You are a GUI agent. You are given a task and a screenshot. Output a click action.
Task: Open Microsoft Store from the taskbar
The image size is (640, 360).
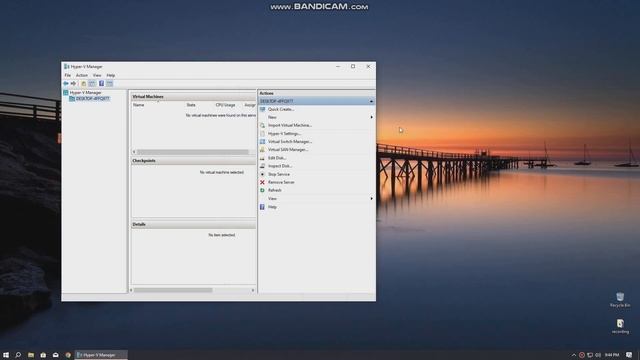(x=43, y=355)
